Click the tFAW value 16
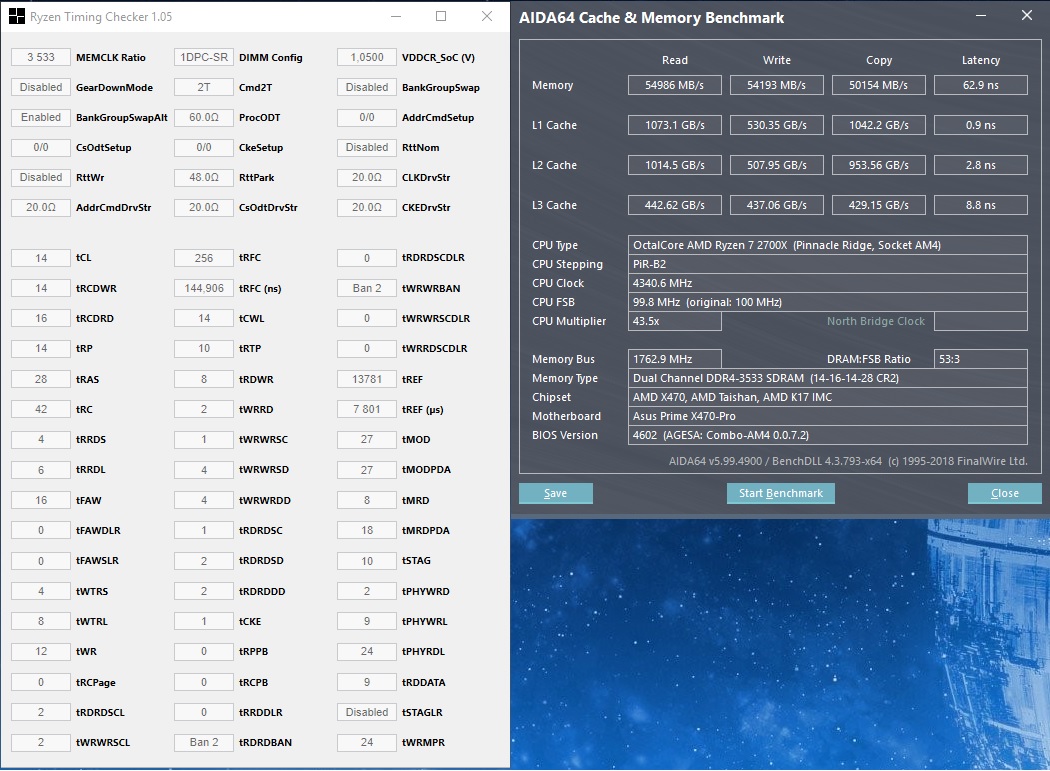The image size is (1050, 771). coord(41,500)
